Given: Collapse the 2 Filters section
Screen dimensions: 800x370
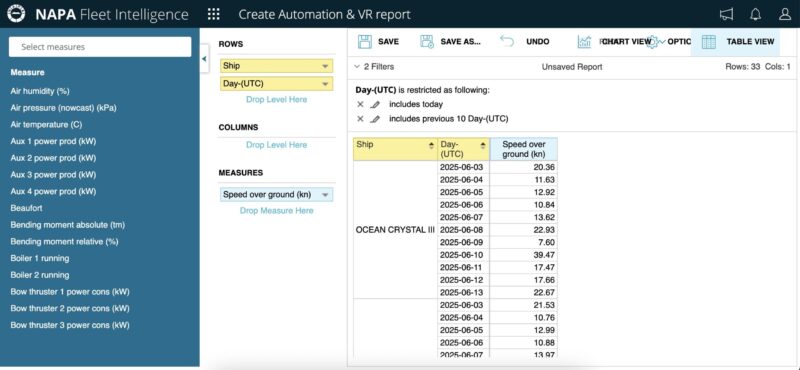Looking at the screenshot, I should (x=374, y=67).
